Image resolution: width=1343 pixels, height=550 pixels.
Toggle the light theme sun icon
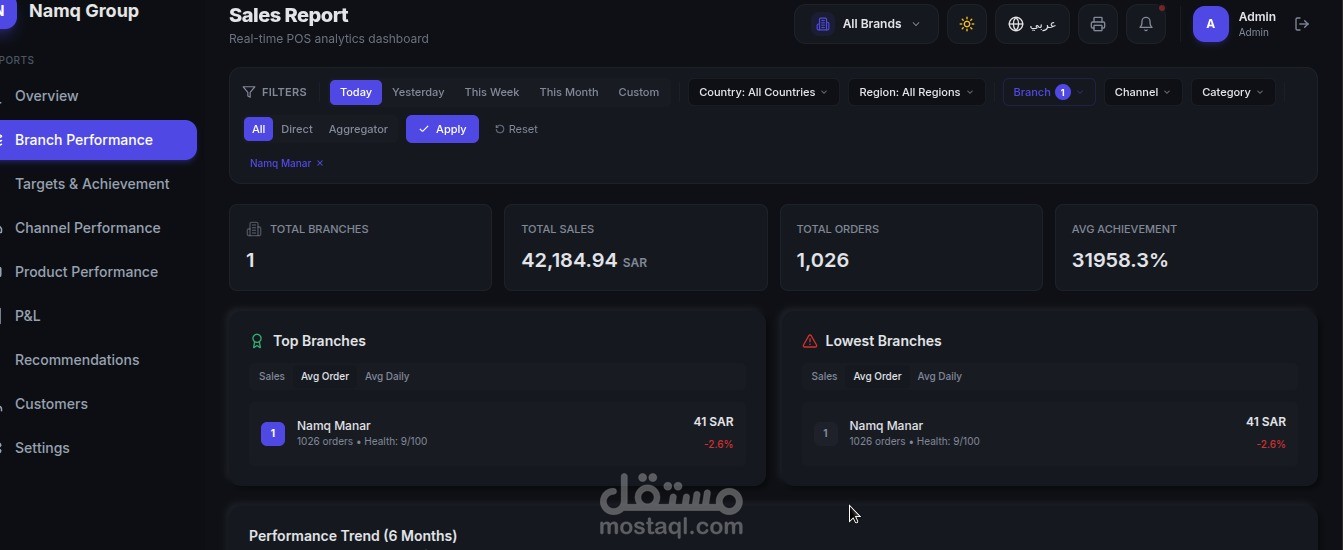966,24
